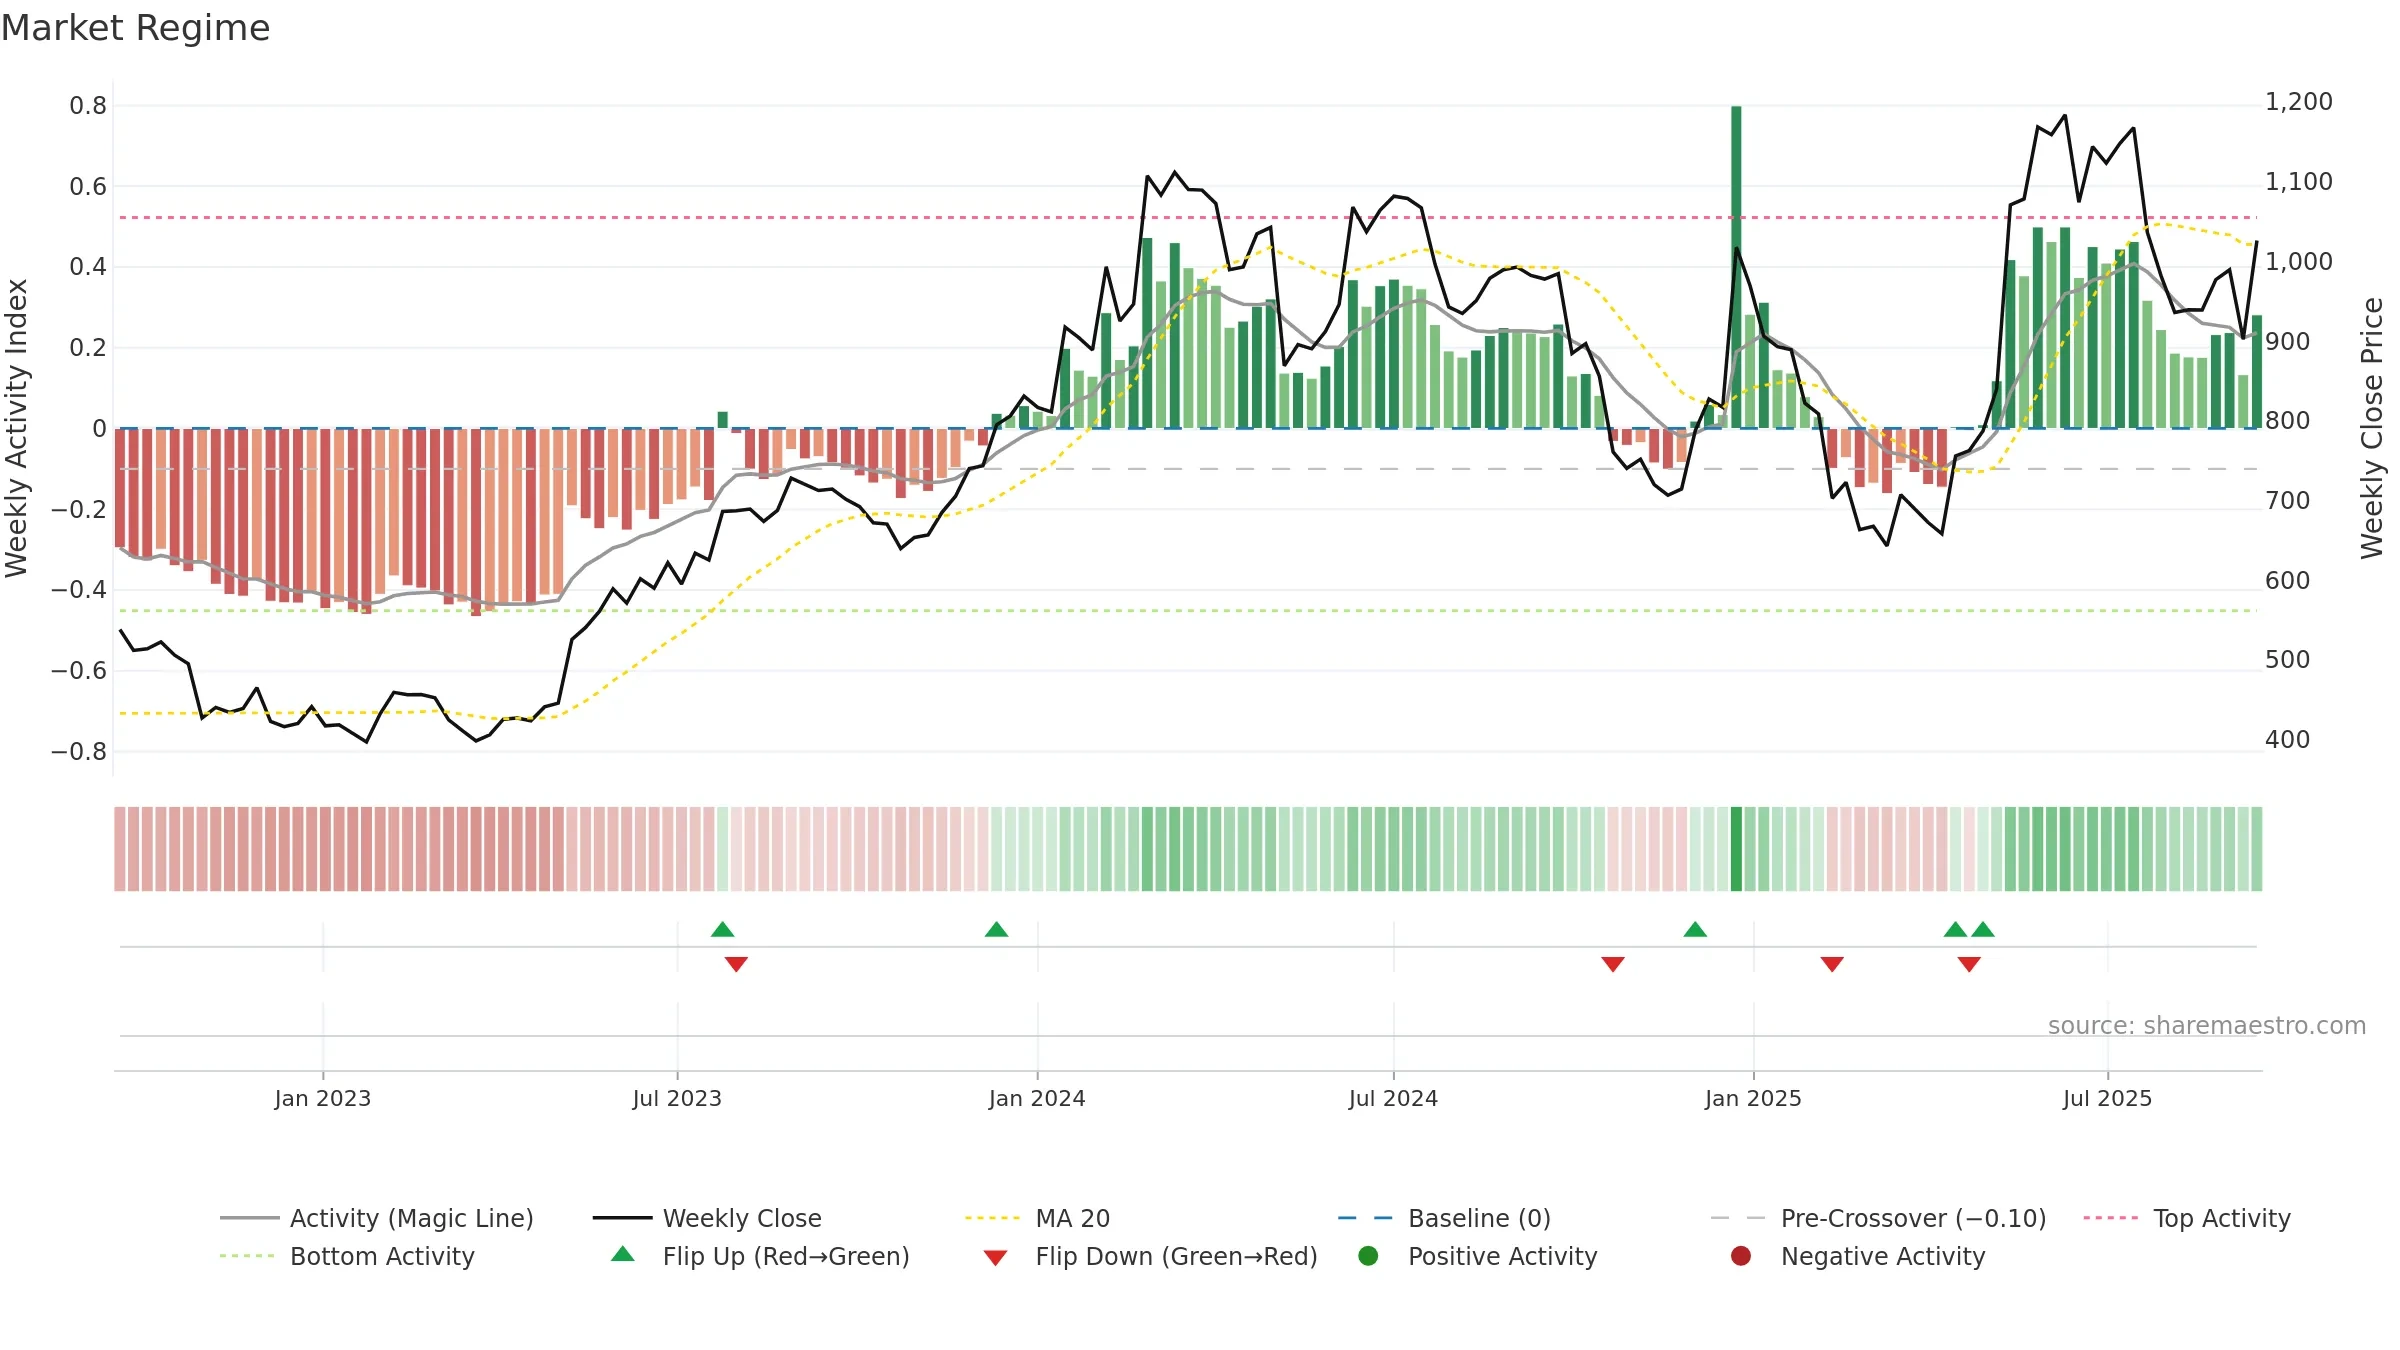Click the flip-down marker just after Jul 2023
This screenshot has height=1350, width=2400.
click(x=736, y=964)
